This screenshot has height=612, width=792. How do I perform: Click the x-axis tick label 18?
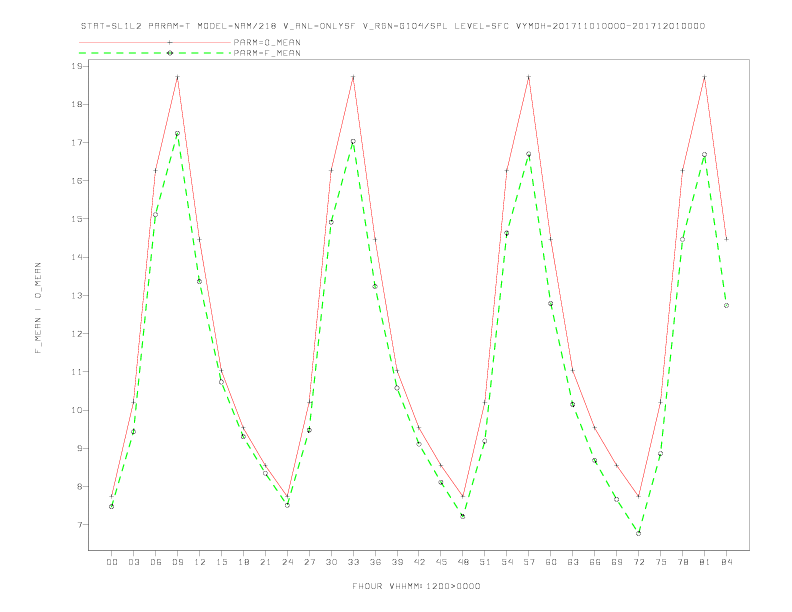(243, 562)
